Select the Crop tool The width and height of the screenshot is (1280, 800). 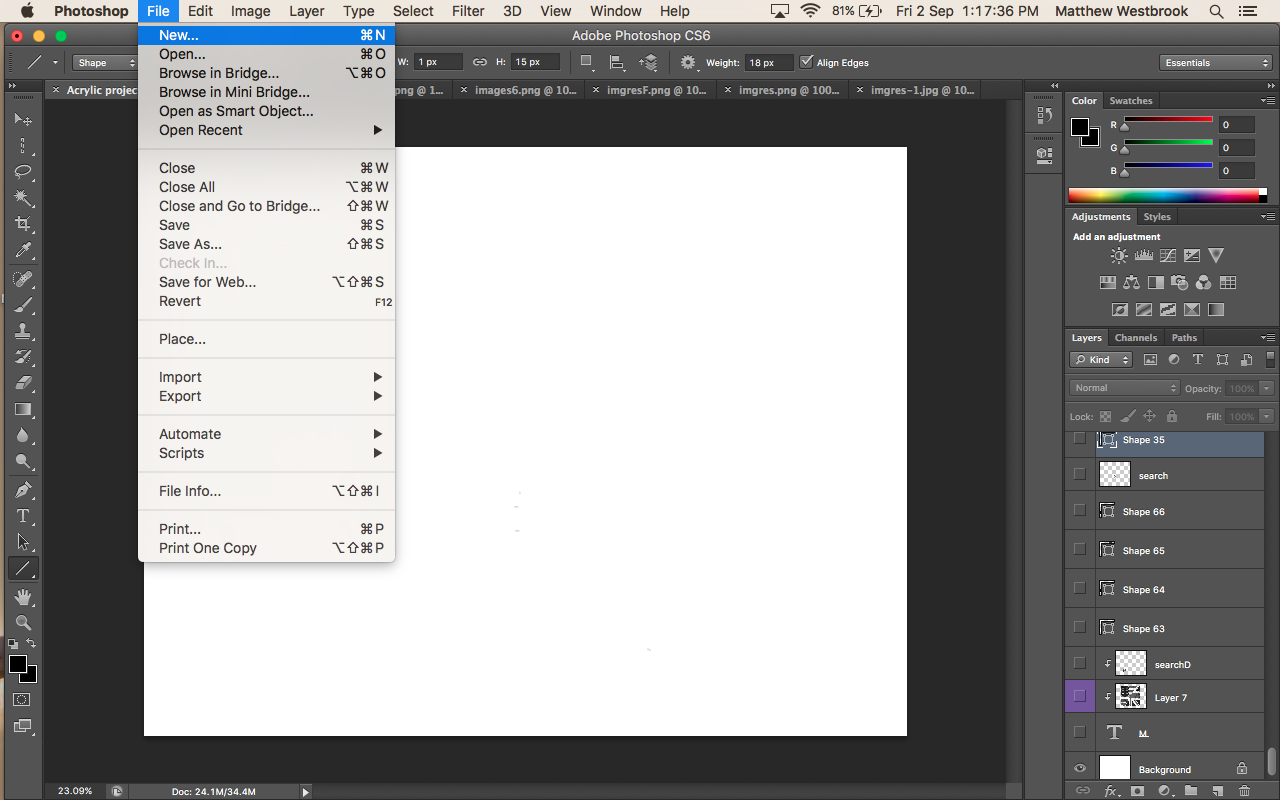coord(23,224)
